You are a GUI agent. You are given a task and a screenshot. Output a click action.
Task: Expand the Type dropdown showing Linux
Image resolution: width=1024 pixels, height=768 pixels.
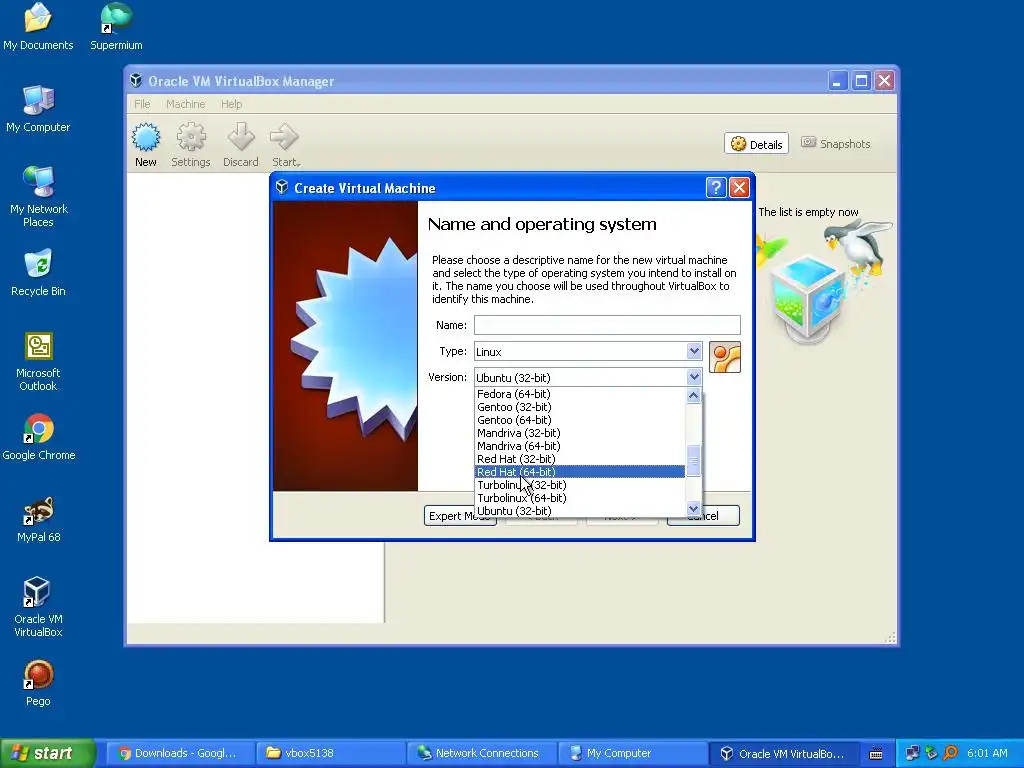click(x=694, y=351)
